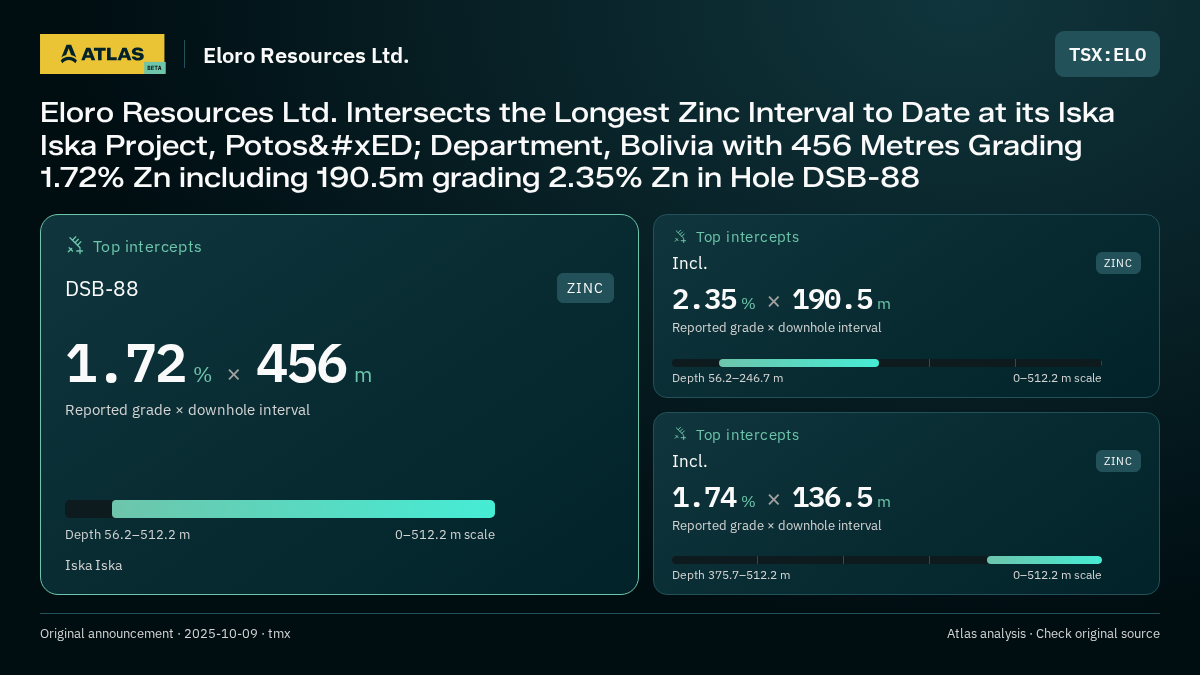Click 'Depth 56.2–246.7 m' label
The image size is (1200, 675).
point(727,378)
